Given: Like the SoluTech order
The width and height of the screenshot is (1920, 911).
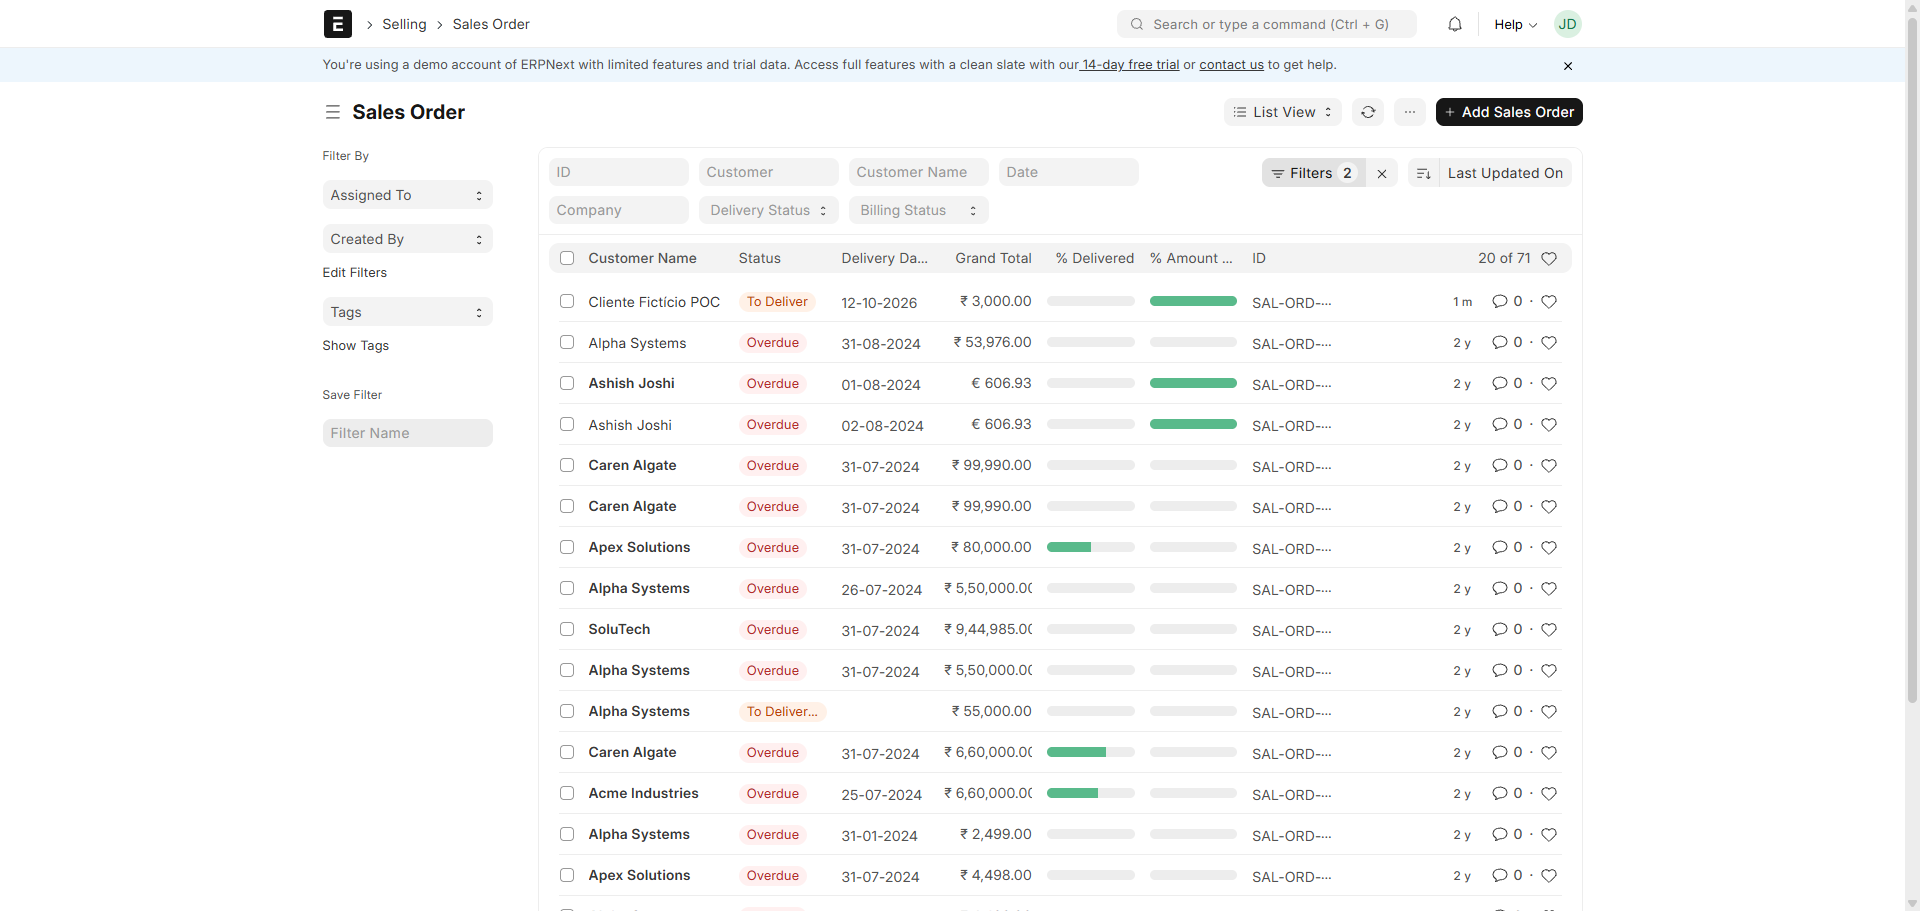Looking at the screenshot, I should 1549,629.
